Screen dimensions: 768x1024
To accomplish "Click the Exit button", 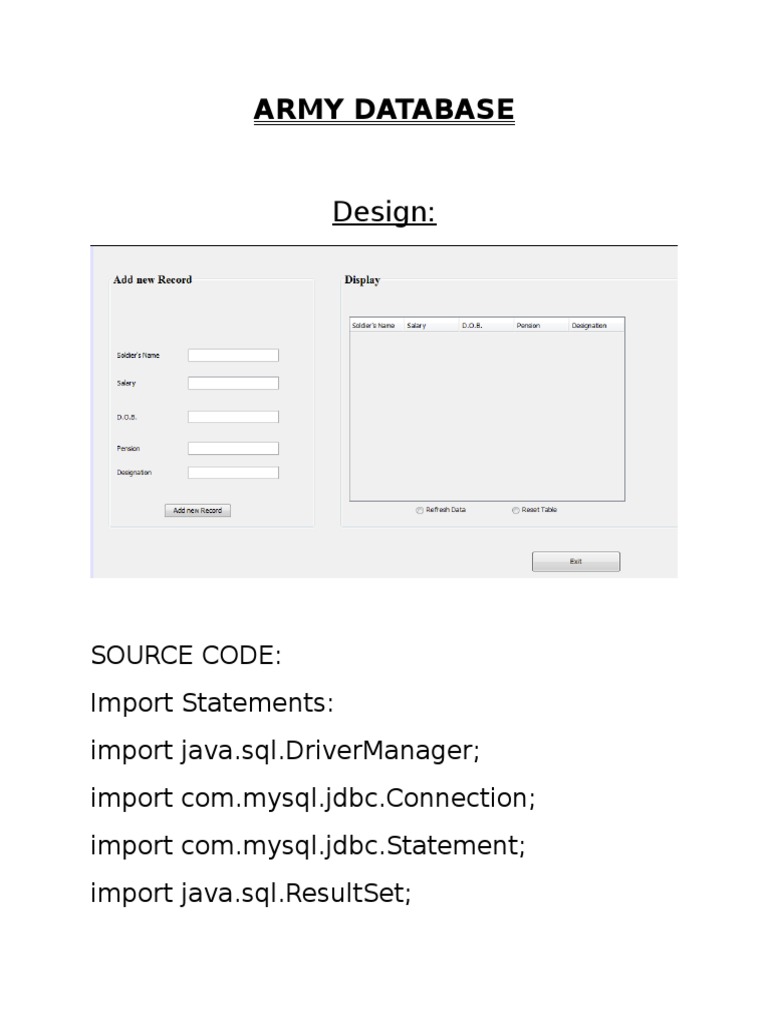I will click(x=575, y=562).
